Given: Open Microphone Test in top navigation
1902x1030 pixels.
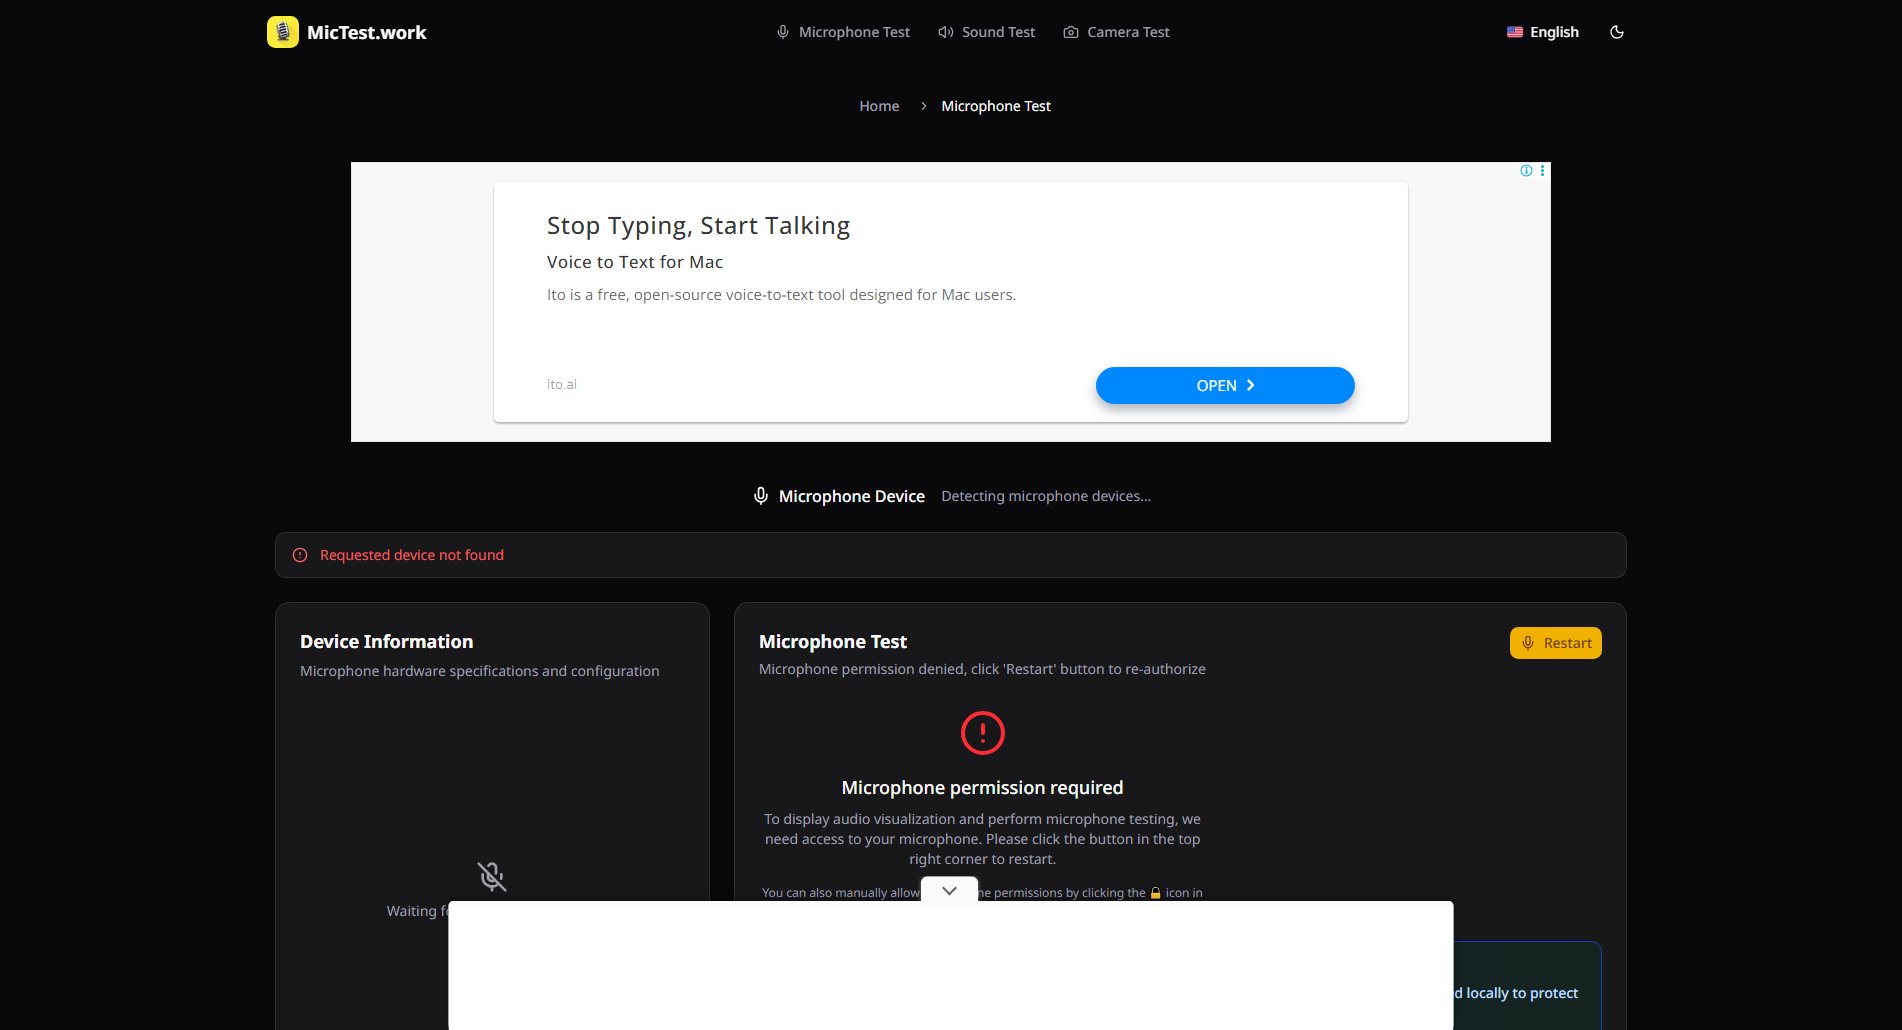Looking at the screenshot, I should coord(843,32).
